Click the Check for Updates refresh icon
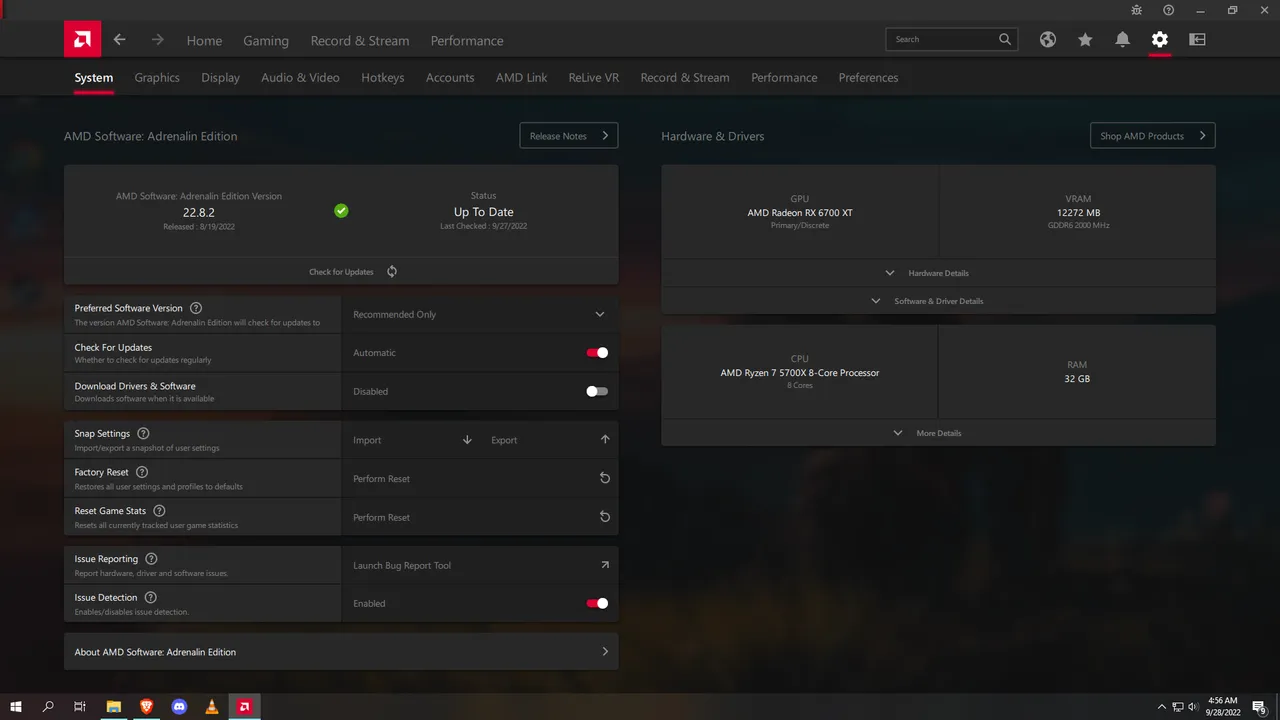 click(x=392, y=271)
